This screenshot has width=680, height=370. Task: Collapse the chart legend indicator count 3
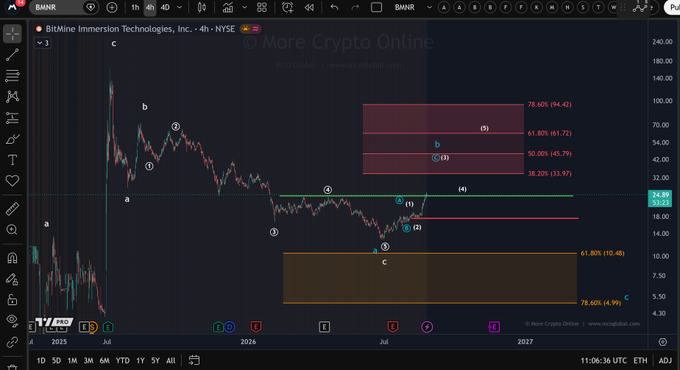pyautogui.click(x=43, y=43)
